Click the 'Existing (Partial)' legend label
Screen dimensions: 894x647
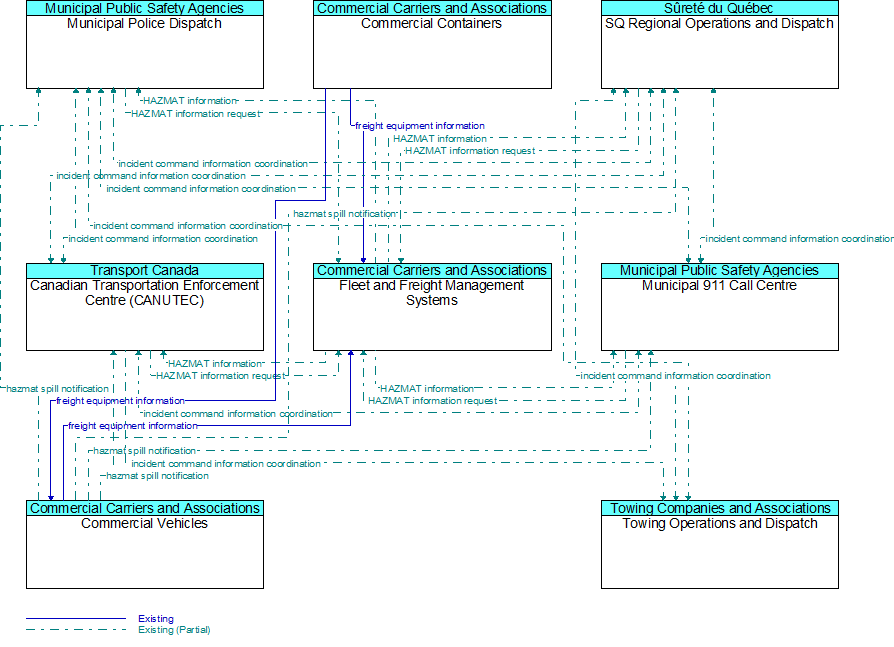point(174,630)
